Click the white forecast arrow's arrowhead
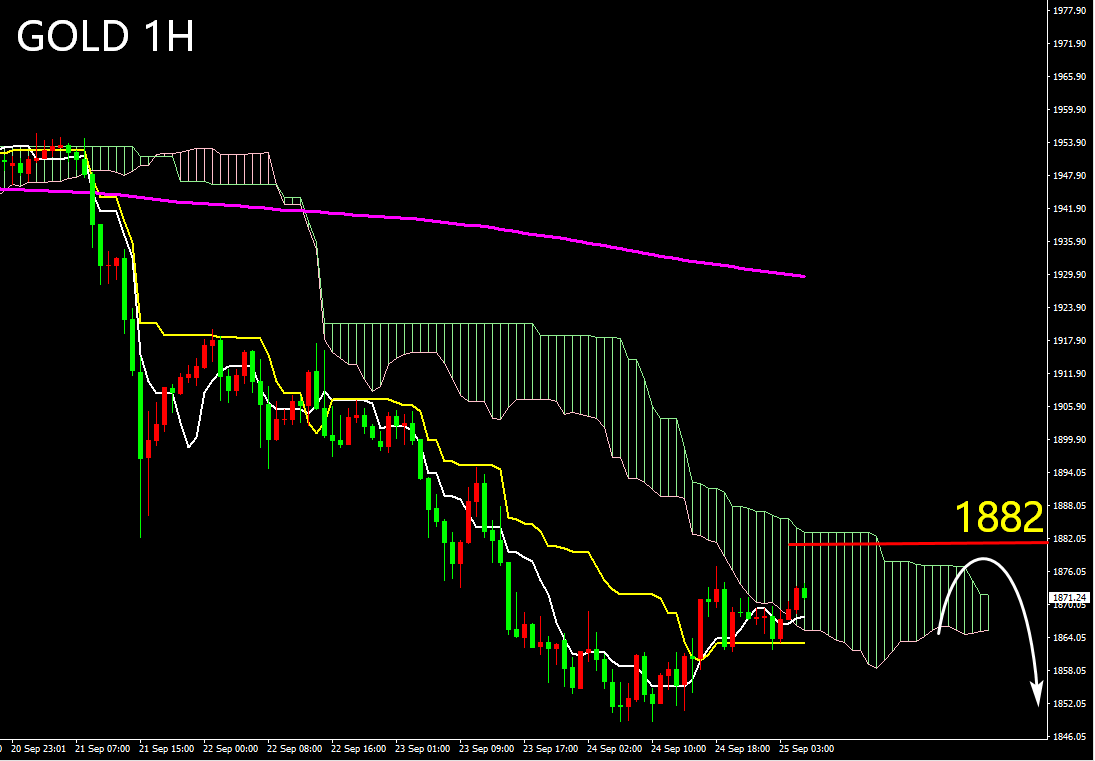The image size is (1095, 761). [1036, 697]
